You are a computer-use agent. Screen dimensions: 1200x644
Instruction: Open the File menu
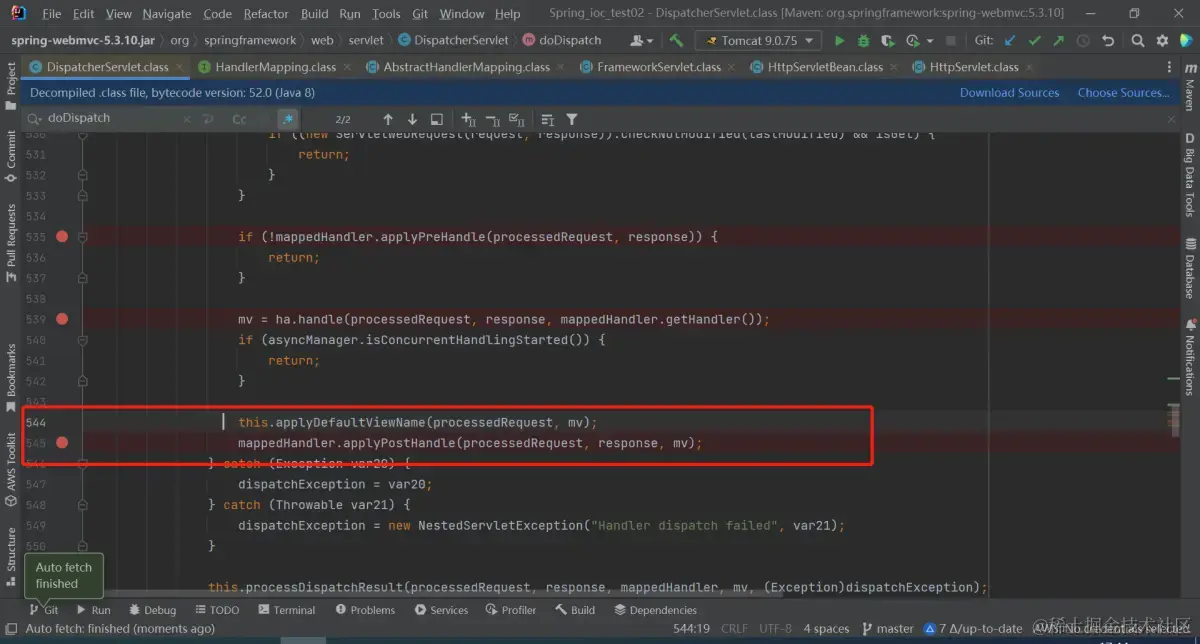click(x=52, y=14)
